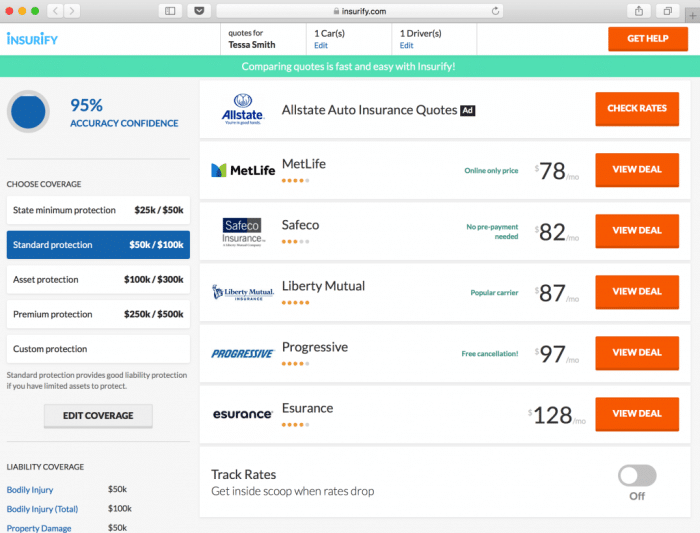This screenshot has height=533, width=700.
Task: Turn on the Track Rates switch
Action: (x=637, y=475)
